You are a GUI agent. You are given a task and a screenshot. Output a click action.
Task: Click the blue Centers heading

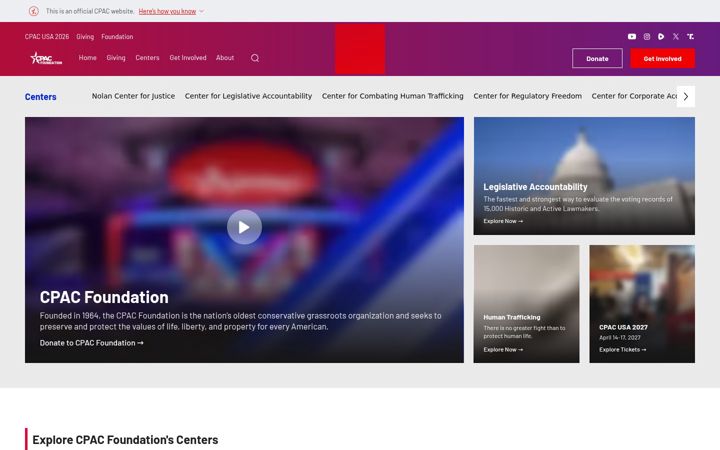click(x=40, y=97)
